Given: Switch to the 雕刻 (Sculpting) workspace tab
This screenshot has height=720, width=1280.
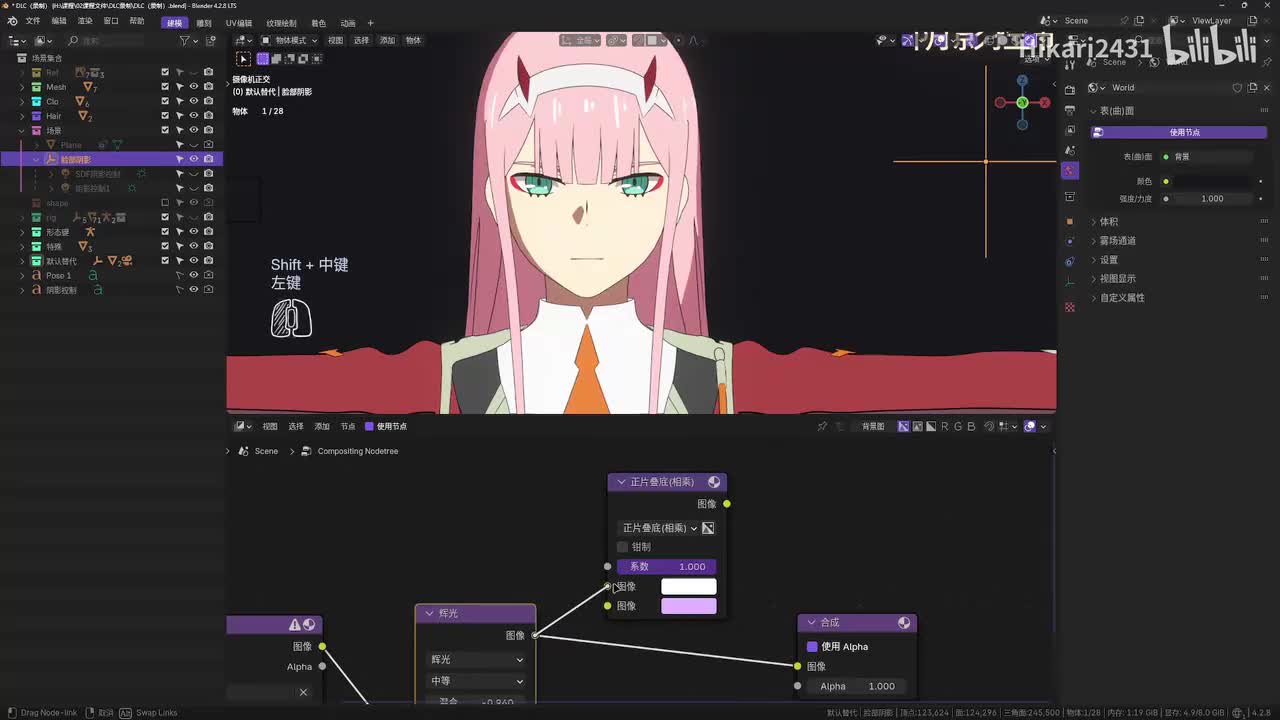Looking at the screenshot, I should coord(204,23).
